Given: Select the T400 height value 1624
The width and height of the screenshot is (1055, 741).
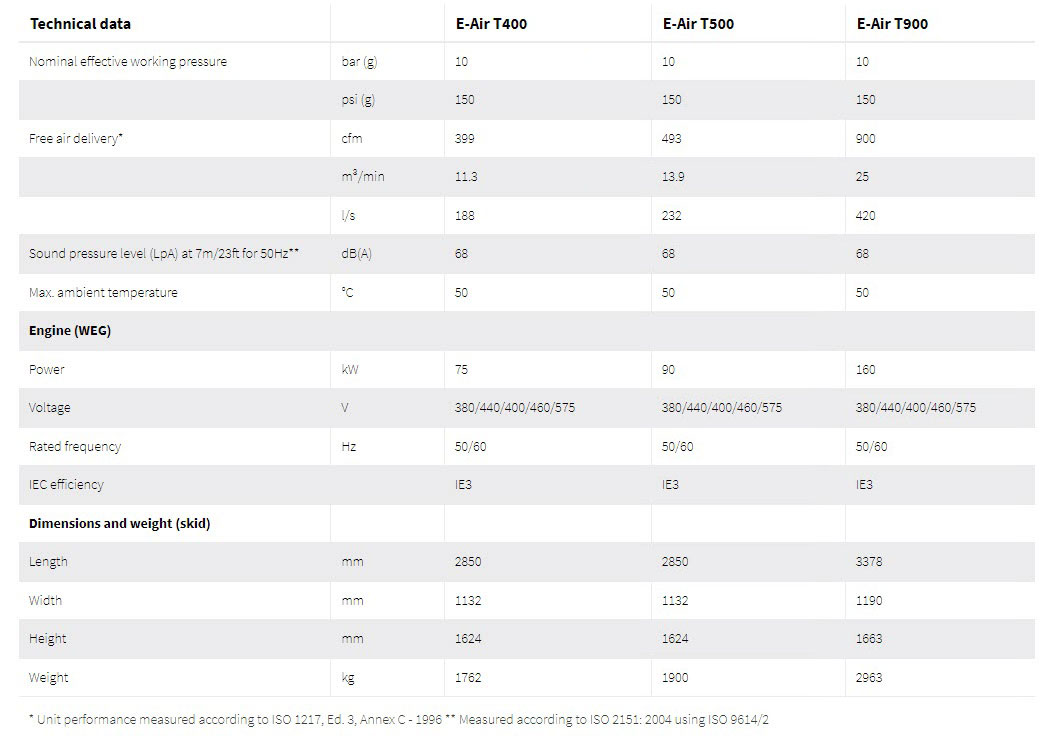Looking at the screenshot, I should (468, 639).
